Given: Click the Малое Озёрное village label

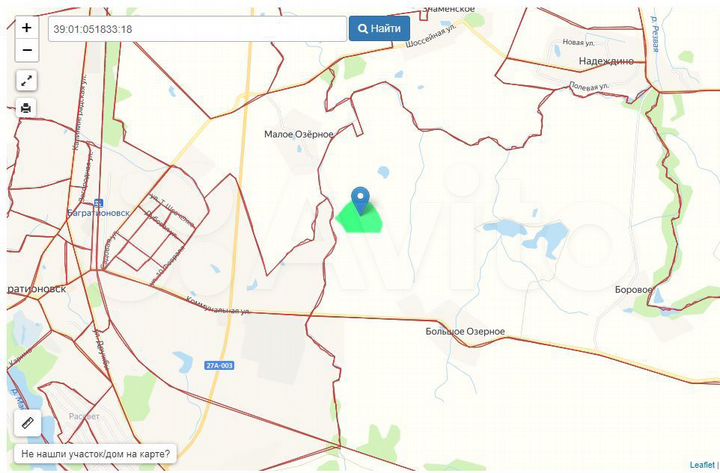Looking at the screenshot, I should click(298, 133).
